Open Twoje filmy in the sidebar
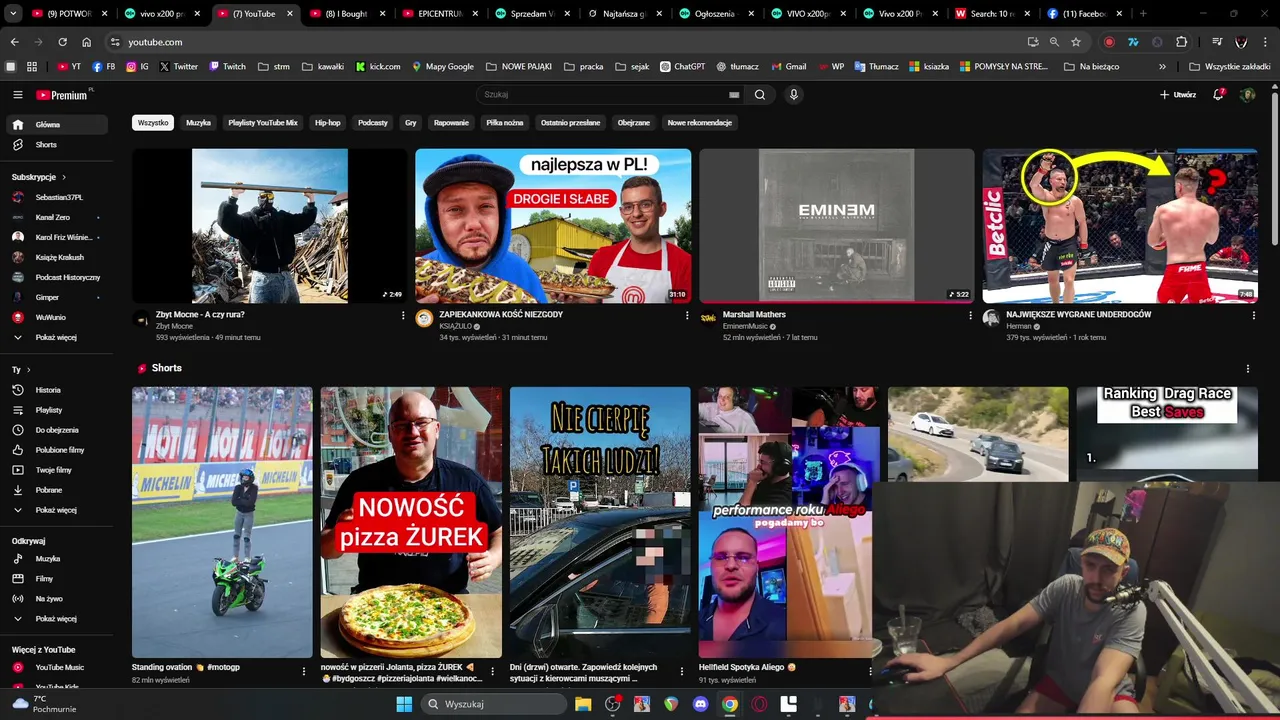 pos(55,470)
